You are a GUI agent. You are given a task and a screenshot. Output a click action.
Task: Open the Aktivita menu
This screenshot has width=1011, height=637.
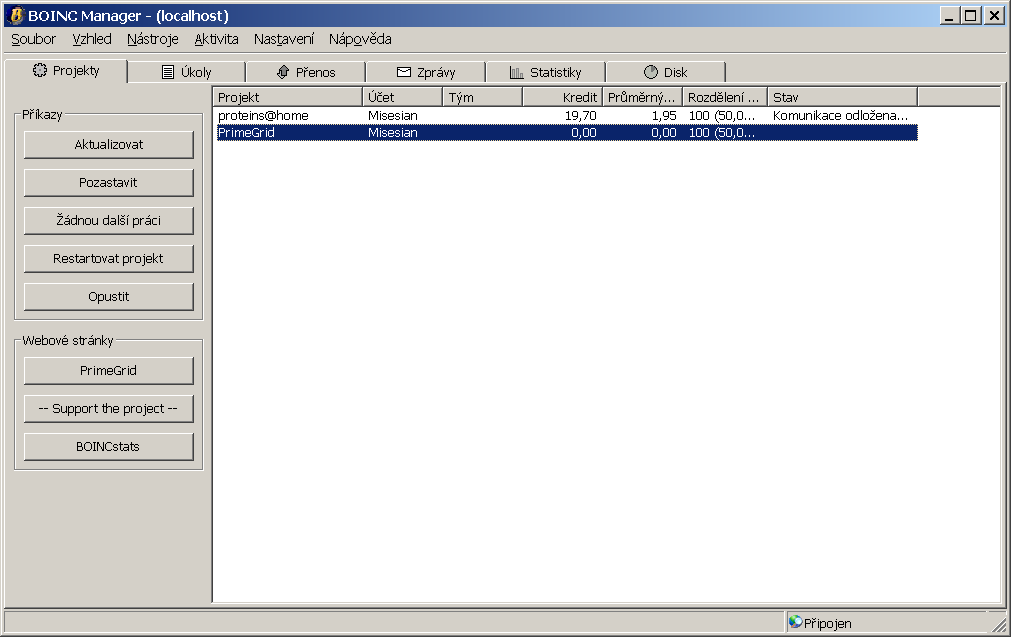217,39
